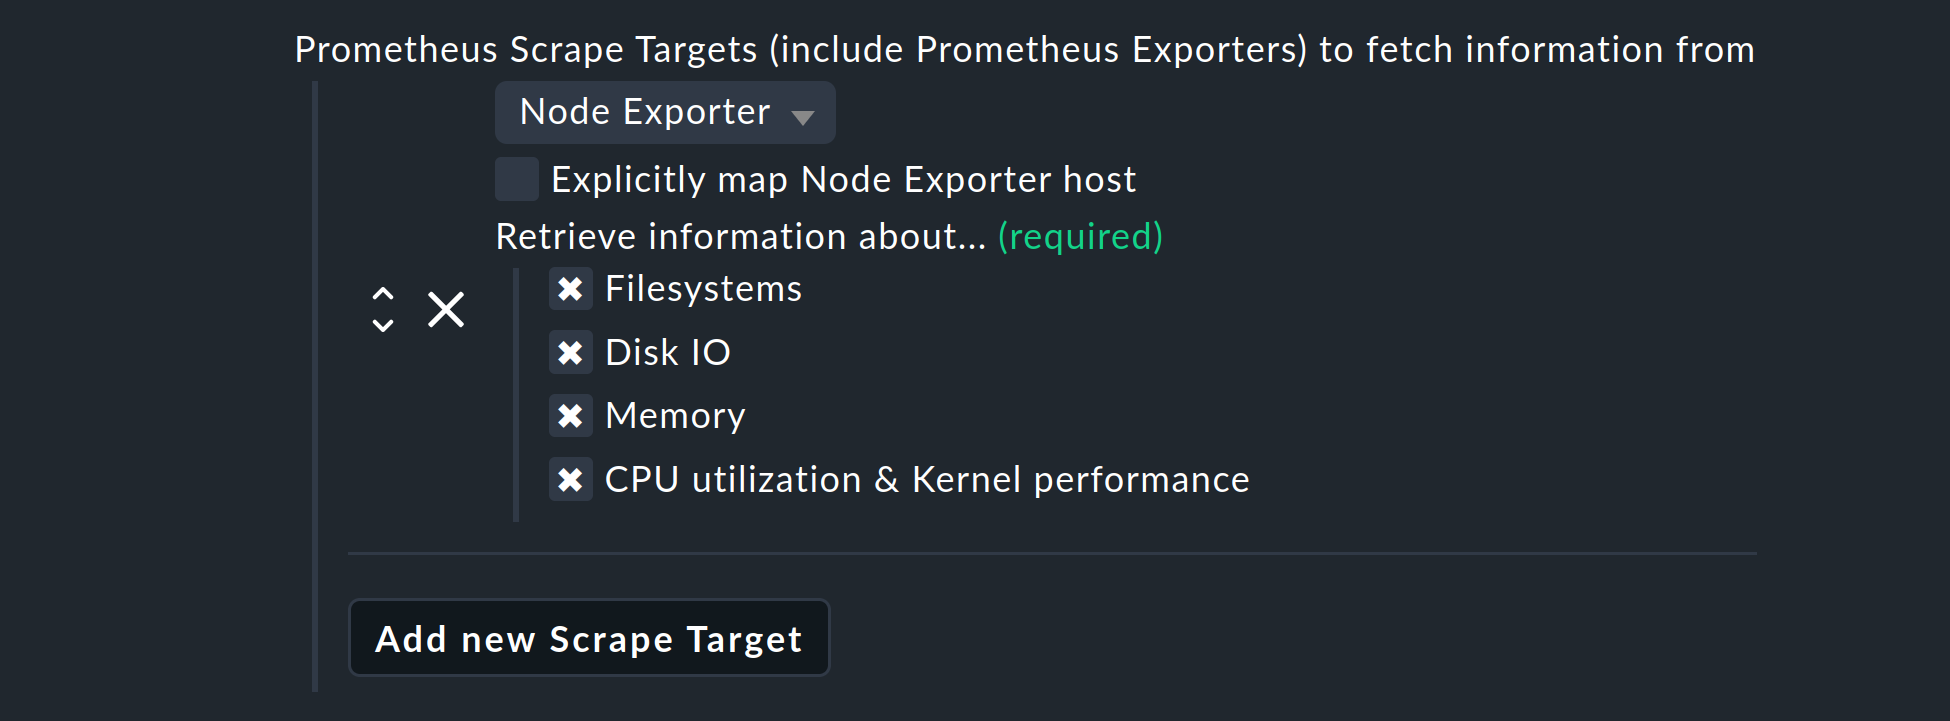Move the scrape target up with the up chevron
Screen dimensions: 1950x721
[x=383, y=294]
